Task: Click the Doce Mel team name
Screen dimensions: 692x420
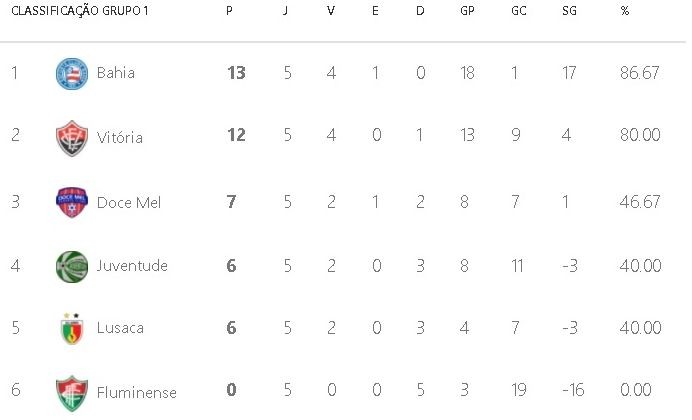Action: pos(129,202)
